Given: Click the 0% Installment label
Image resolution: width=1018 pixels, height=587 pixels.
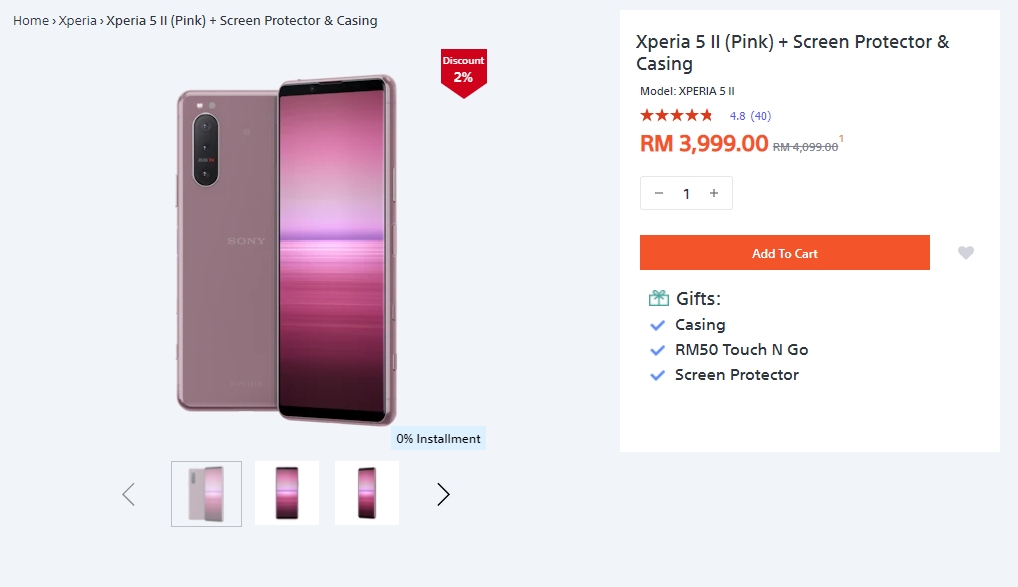Looking at the screenshot, I should click(438, 438).
